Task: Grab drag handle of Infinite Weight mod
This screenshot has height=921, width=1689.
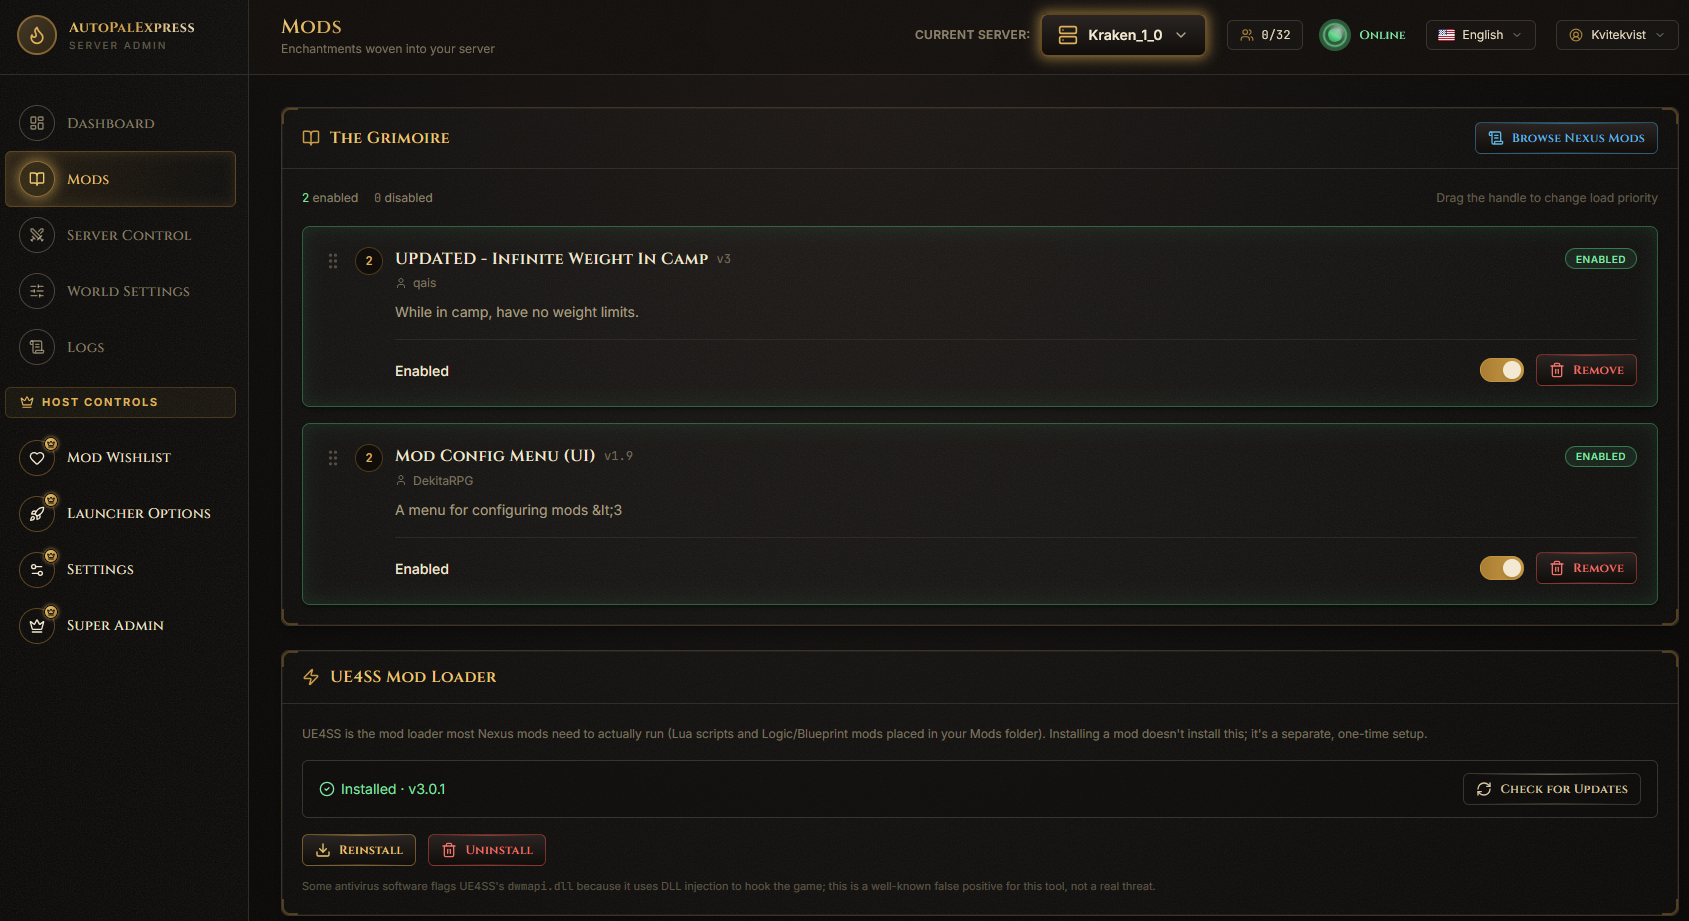Action: [333, 261]
